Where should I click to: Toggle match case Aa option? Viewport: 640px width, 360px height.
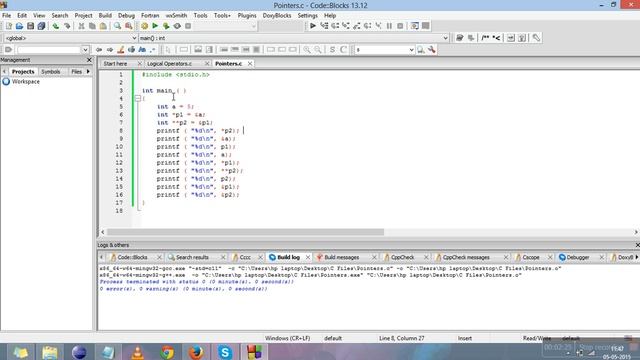[142, 50]
